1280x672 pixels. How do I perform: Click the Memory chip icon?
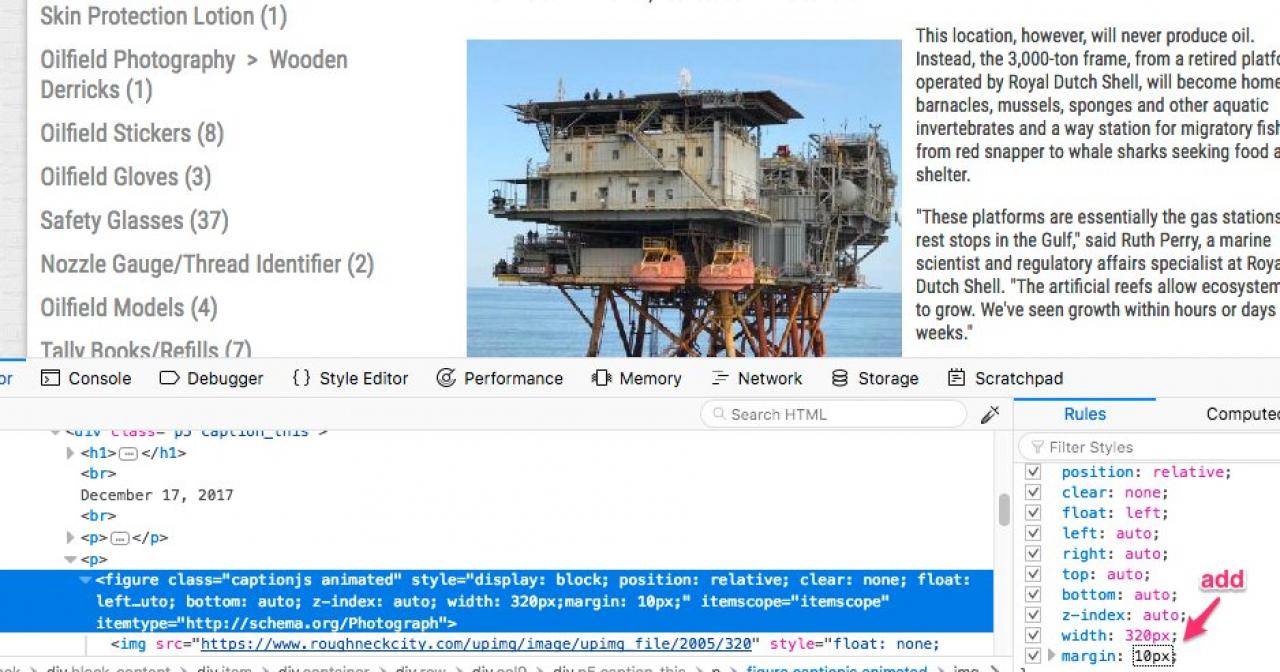[x=601, y=378]
